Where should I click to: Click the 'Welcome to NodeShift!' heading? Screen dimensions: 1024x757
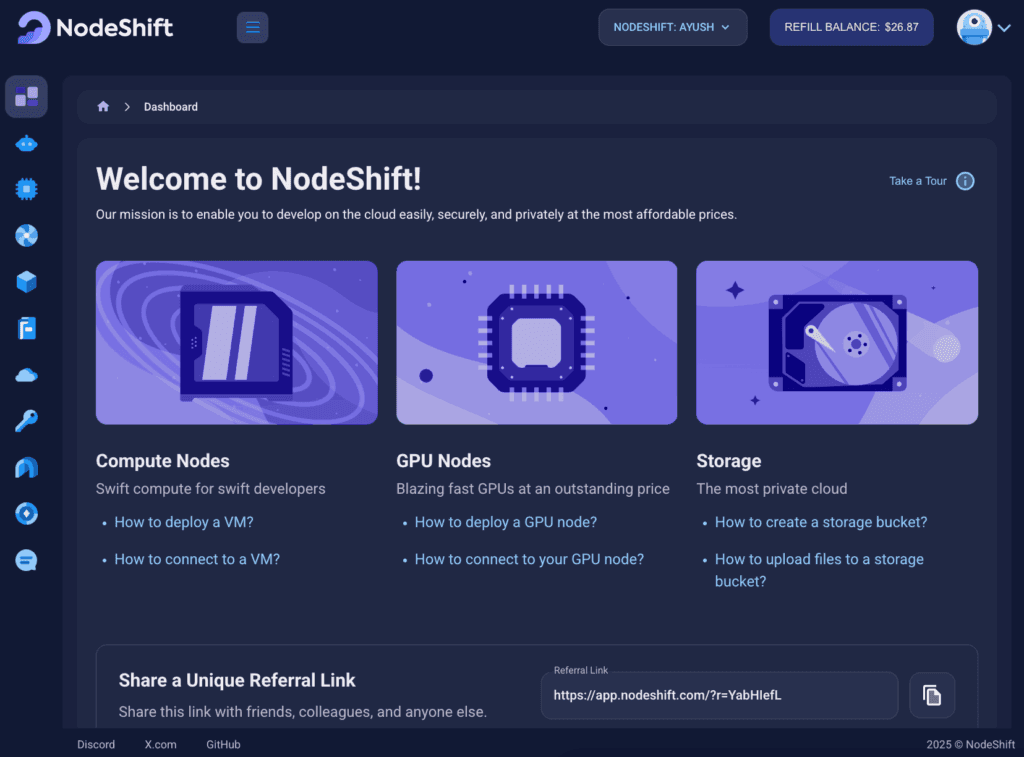pyautogui.click(x=259, y=178)
